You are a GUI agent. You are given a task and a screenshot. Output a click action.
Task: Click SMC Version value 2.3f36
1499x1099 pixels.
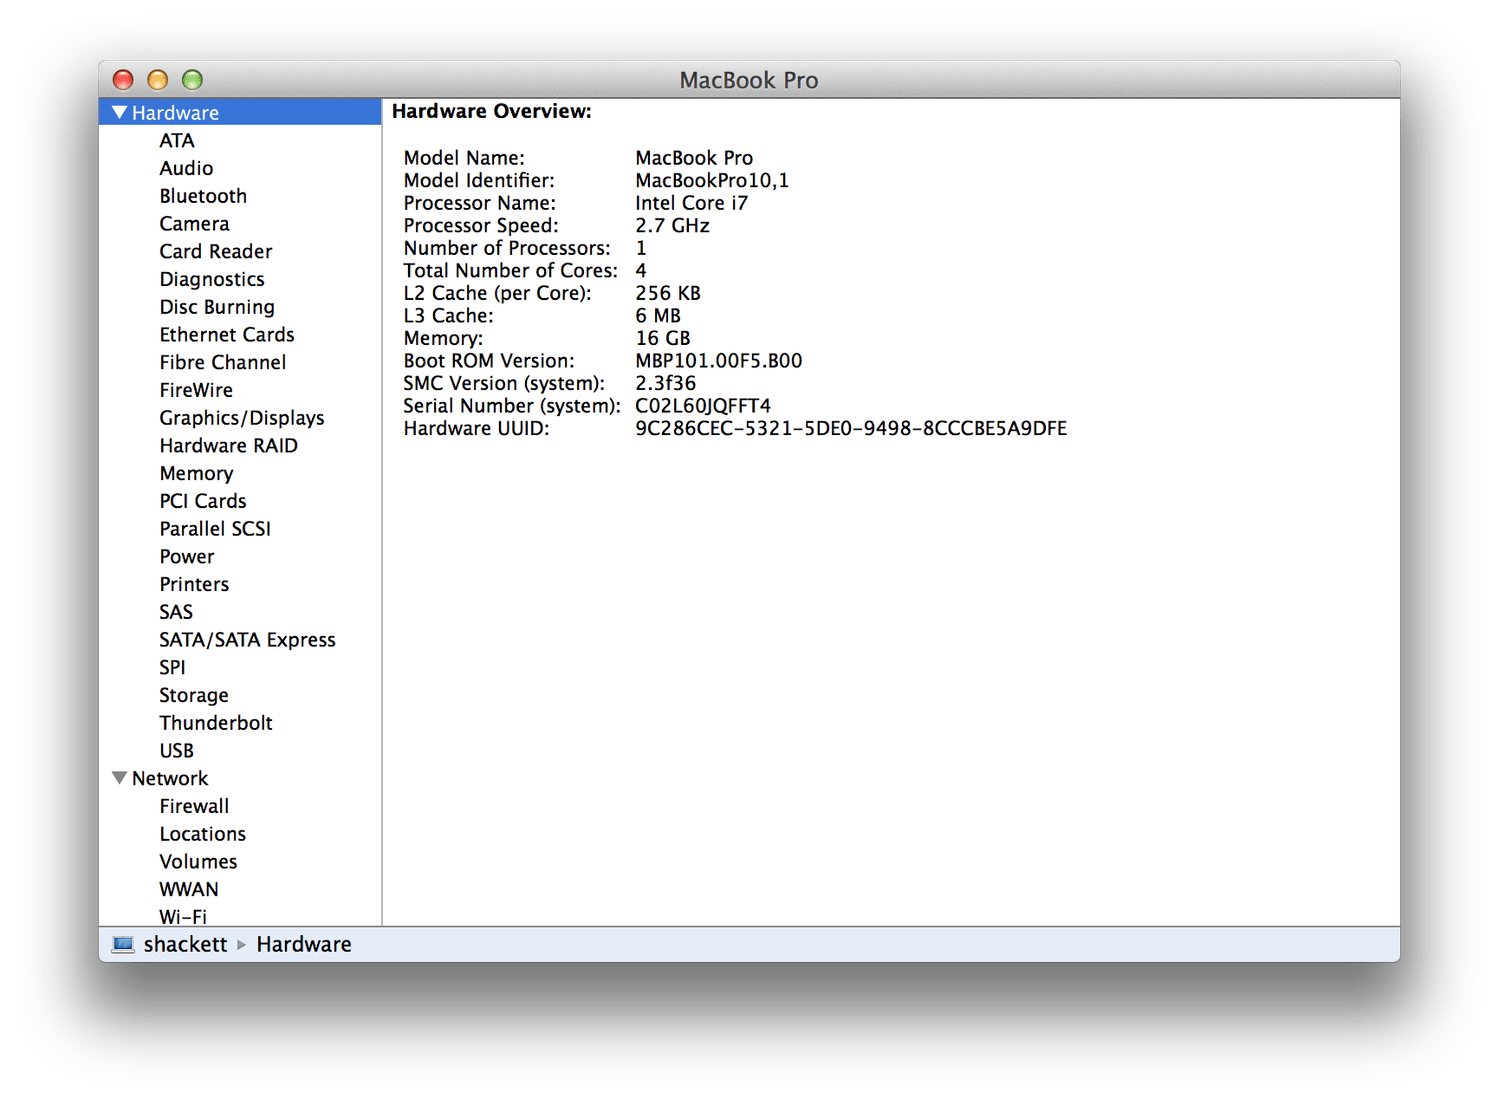666,383
